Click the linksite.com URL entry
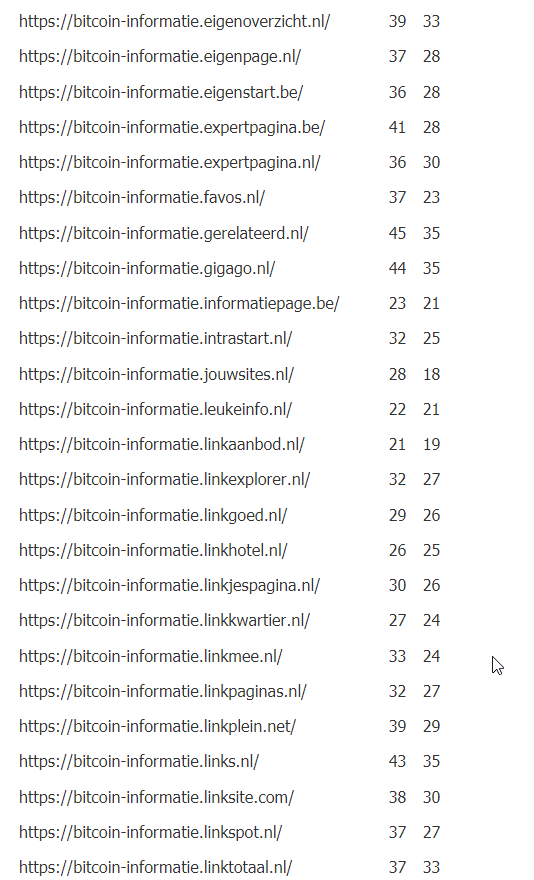This screenshot has height=880, width=534. pyautogui.click(x=157, y=798)
